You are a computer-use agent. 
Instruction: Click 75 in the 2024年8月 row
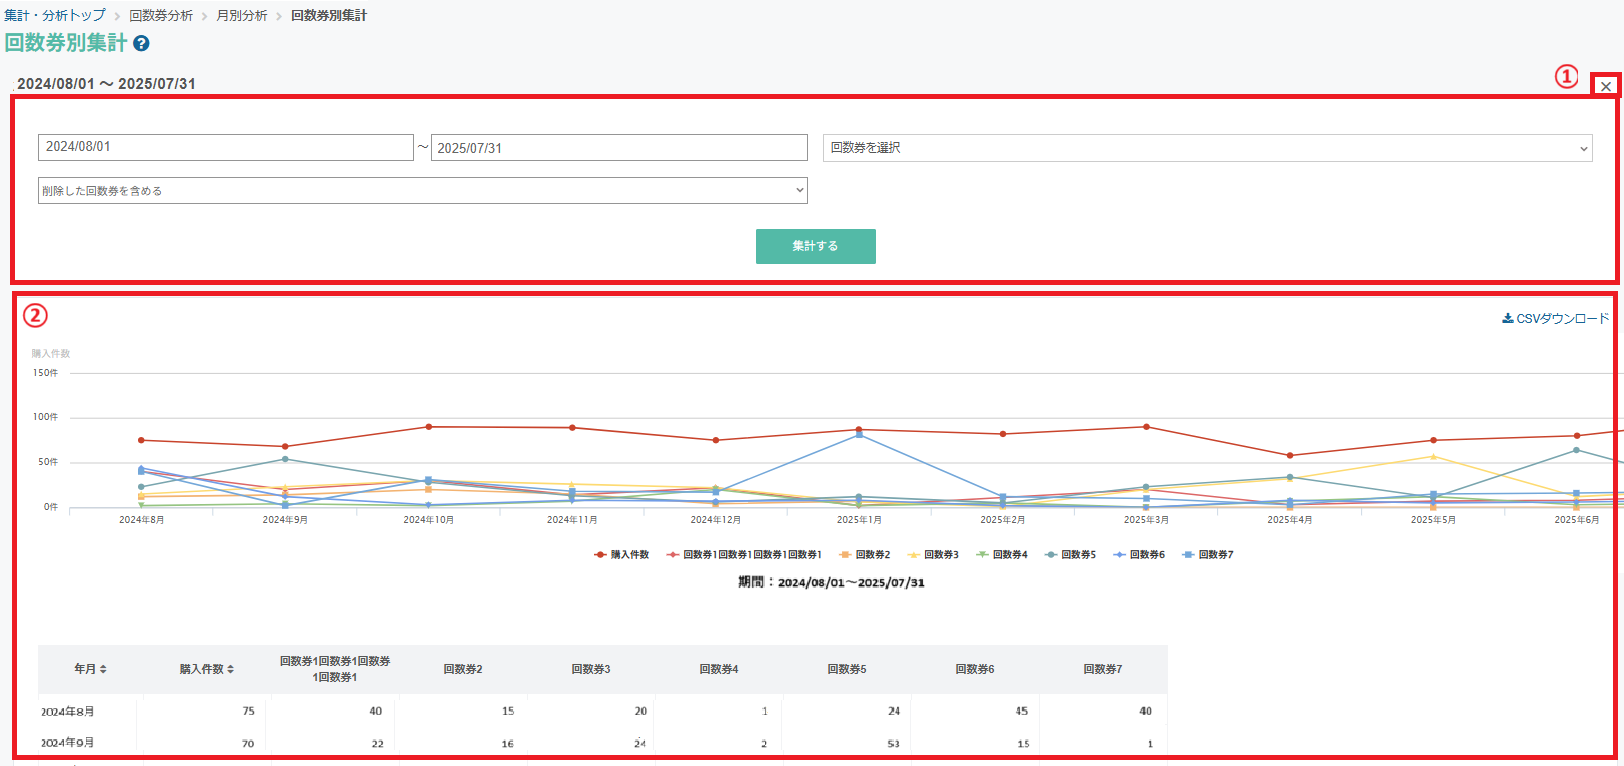(x=248, y=711)
